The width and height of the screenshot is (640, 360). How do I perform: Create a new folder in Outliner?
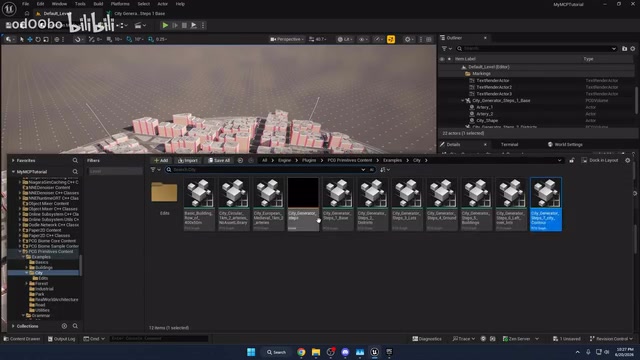click(624, 49)
